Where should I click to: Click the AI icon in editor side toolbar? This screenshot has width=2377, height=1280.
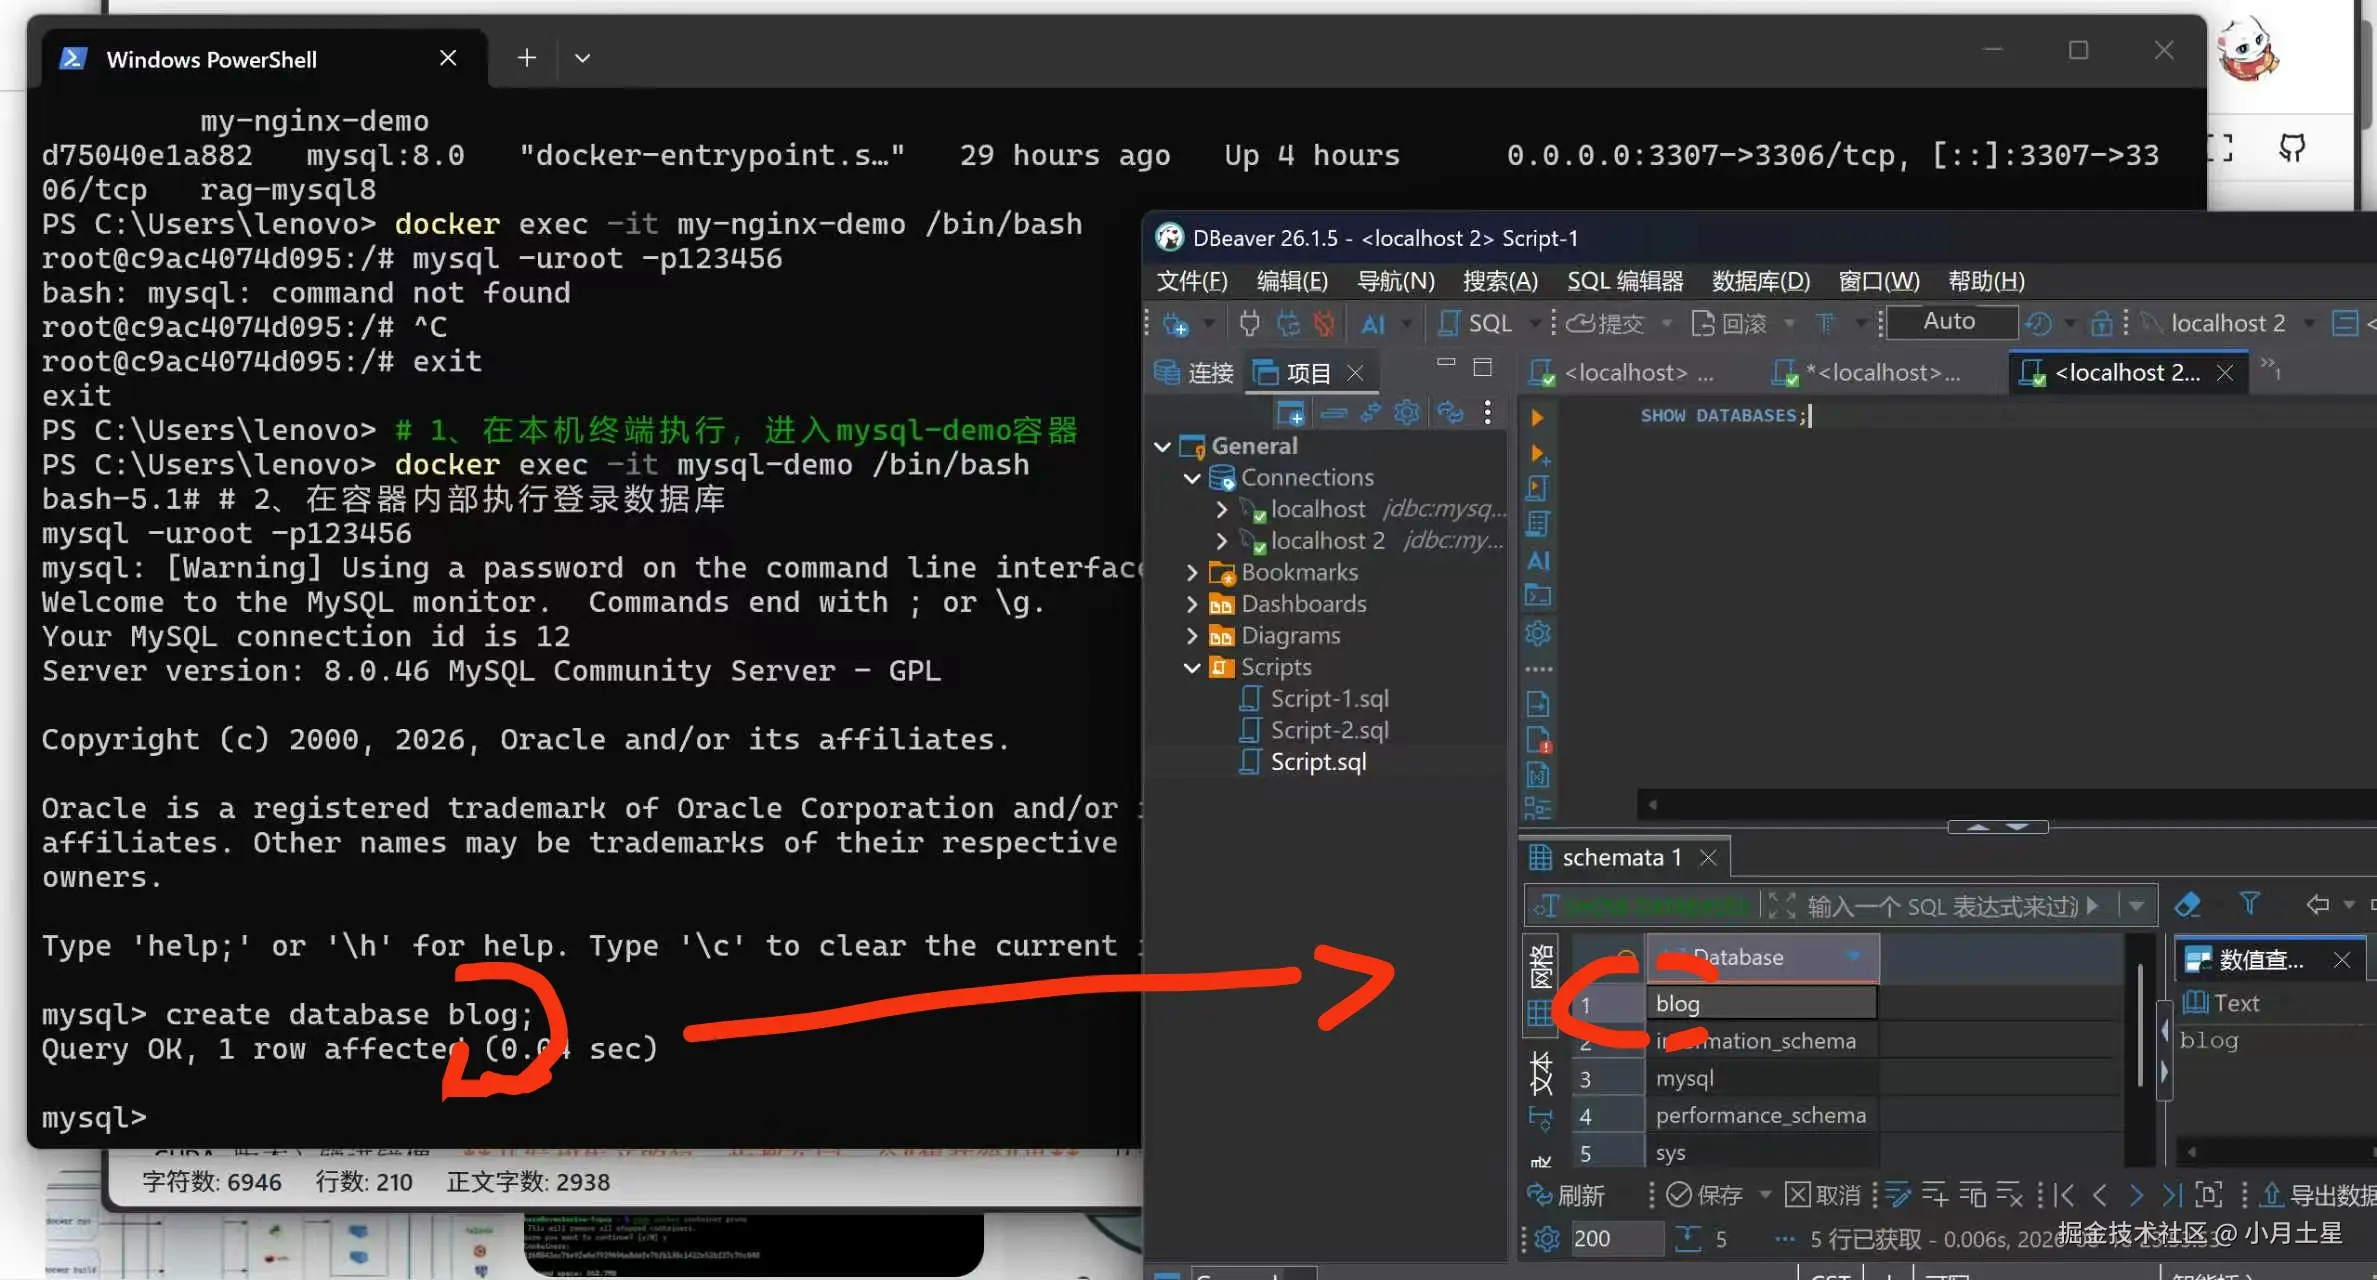[1538, 560]
